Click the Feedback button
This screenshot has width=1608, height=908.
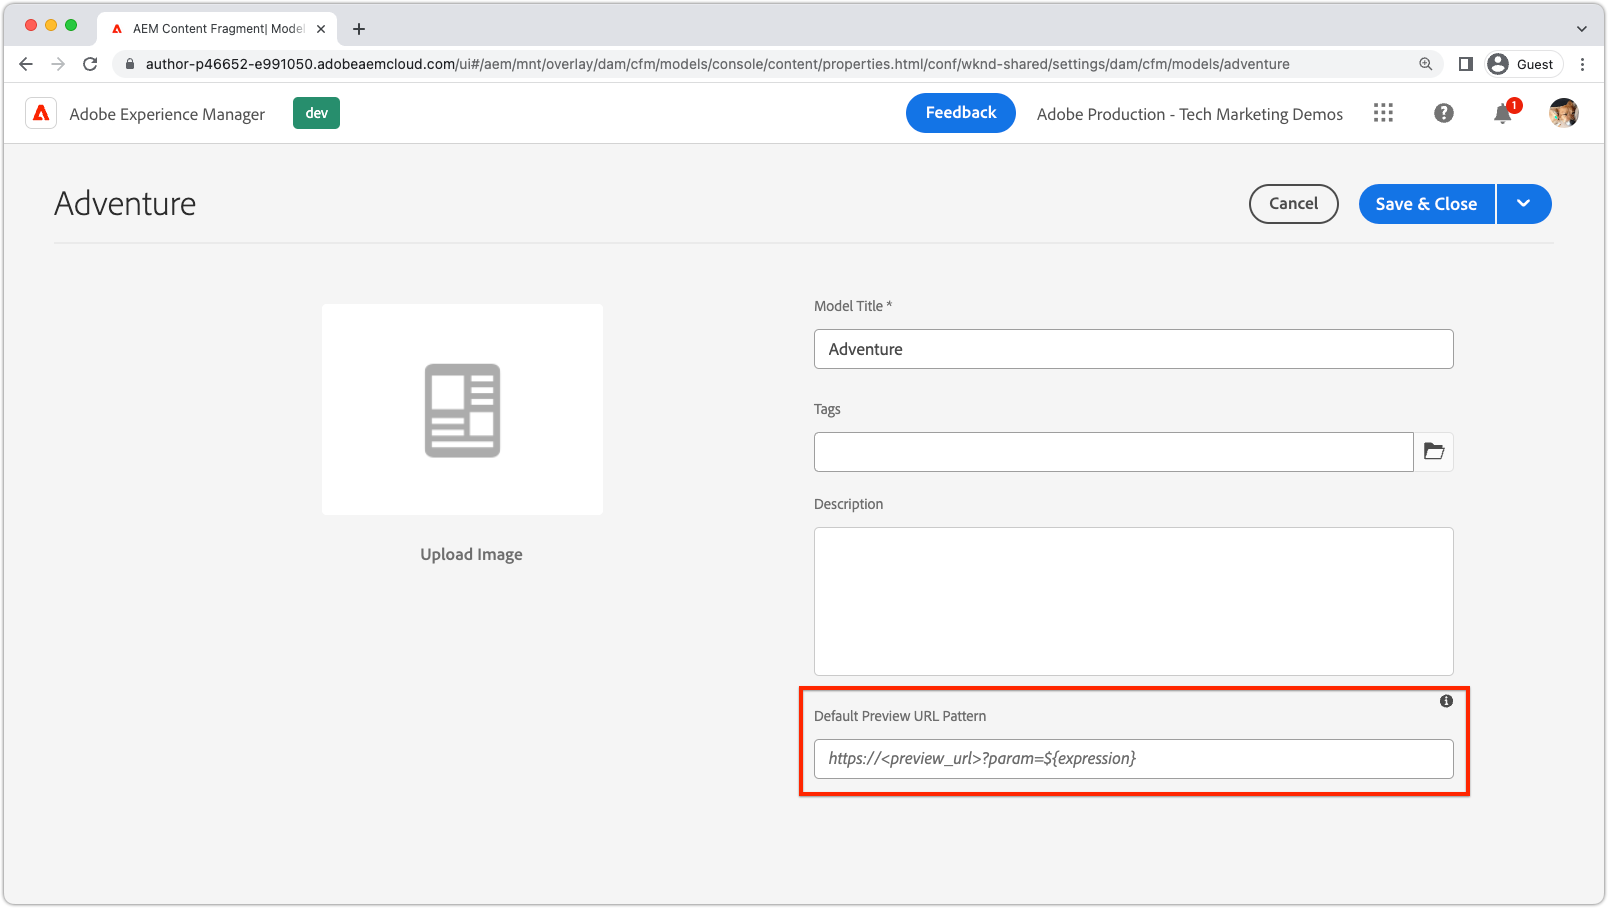click(961, 113)
